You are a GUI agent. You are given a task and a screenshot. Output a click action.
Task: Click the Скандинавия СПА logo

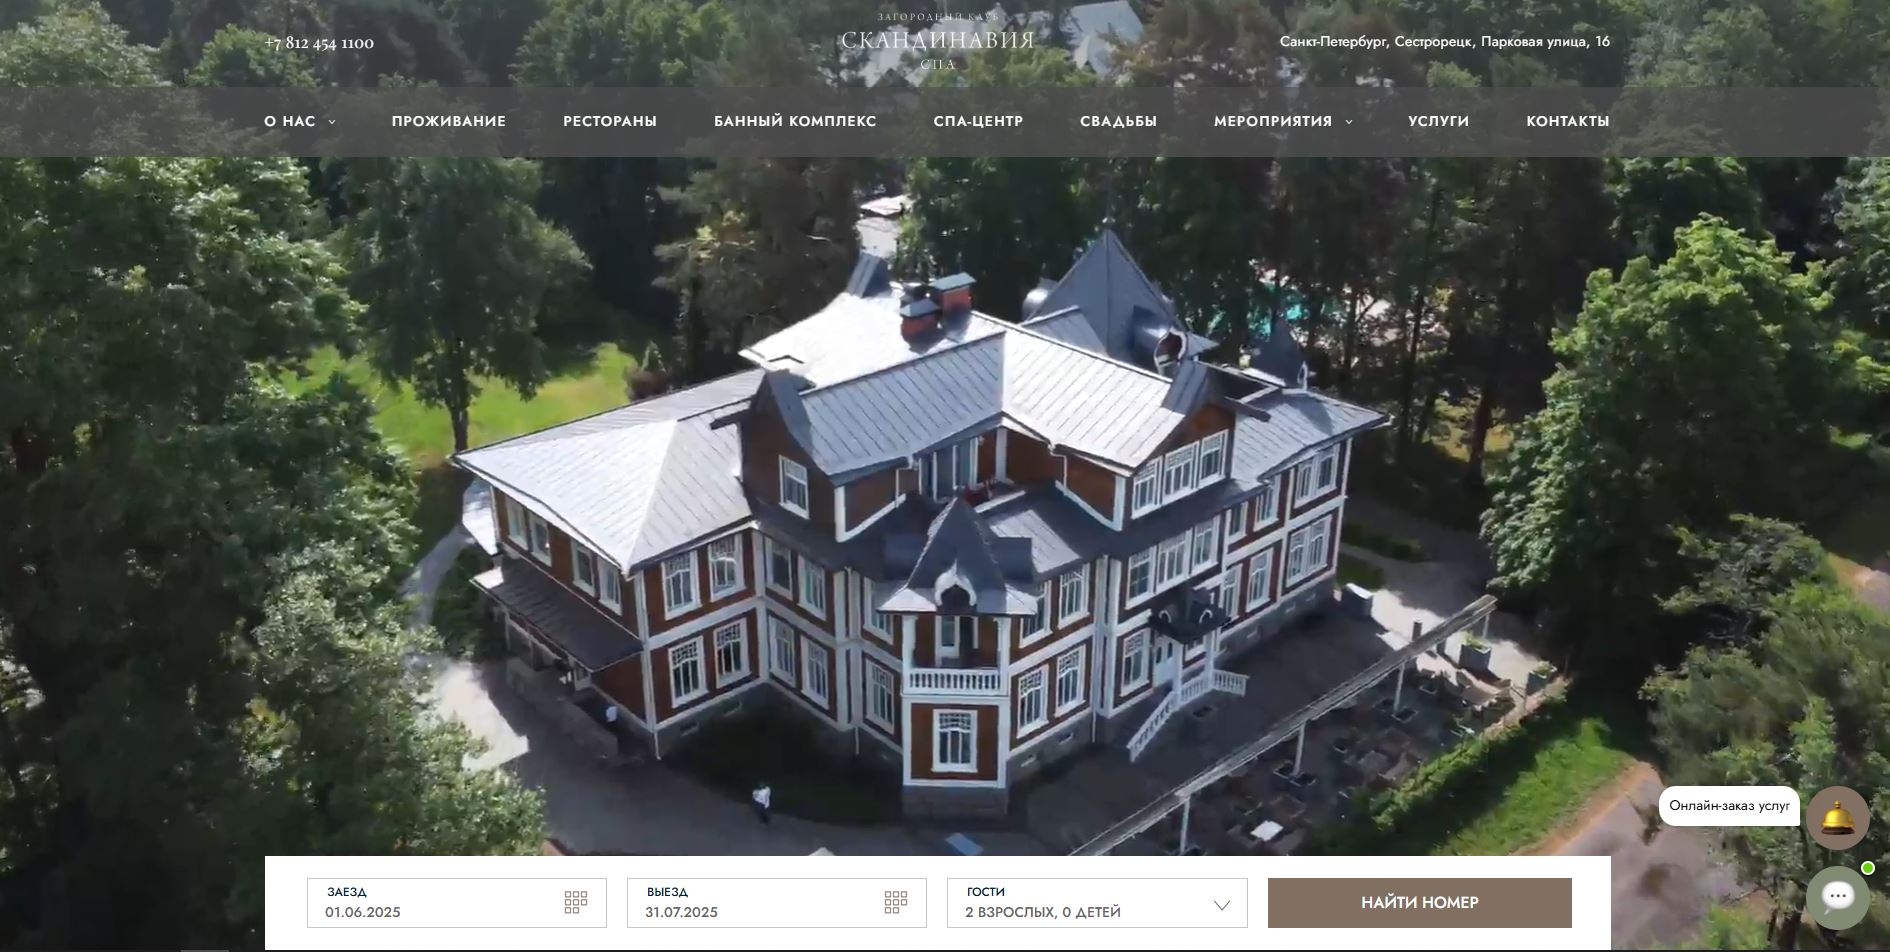click(937, 41)
